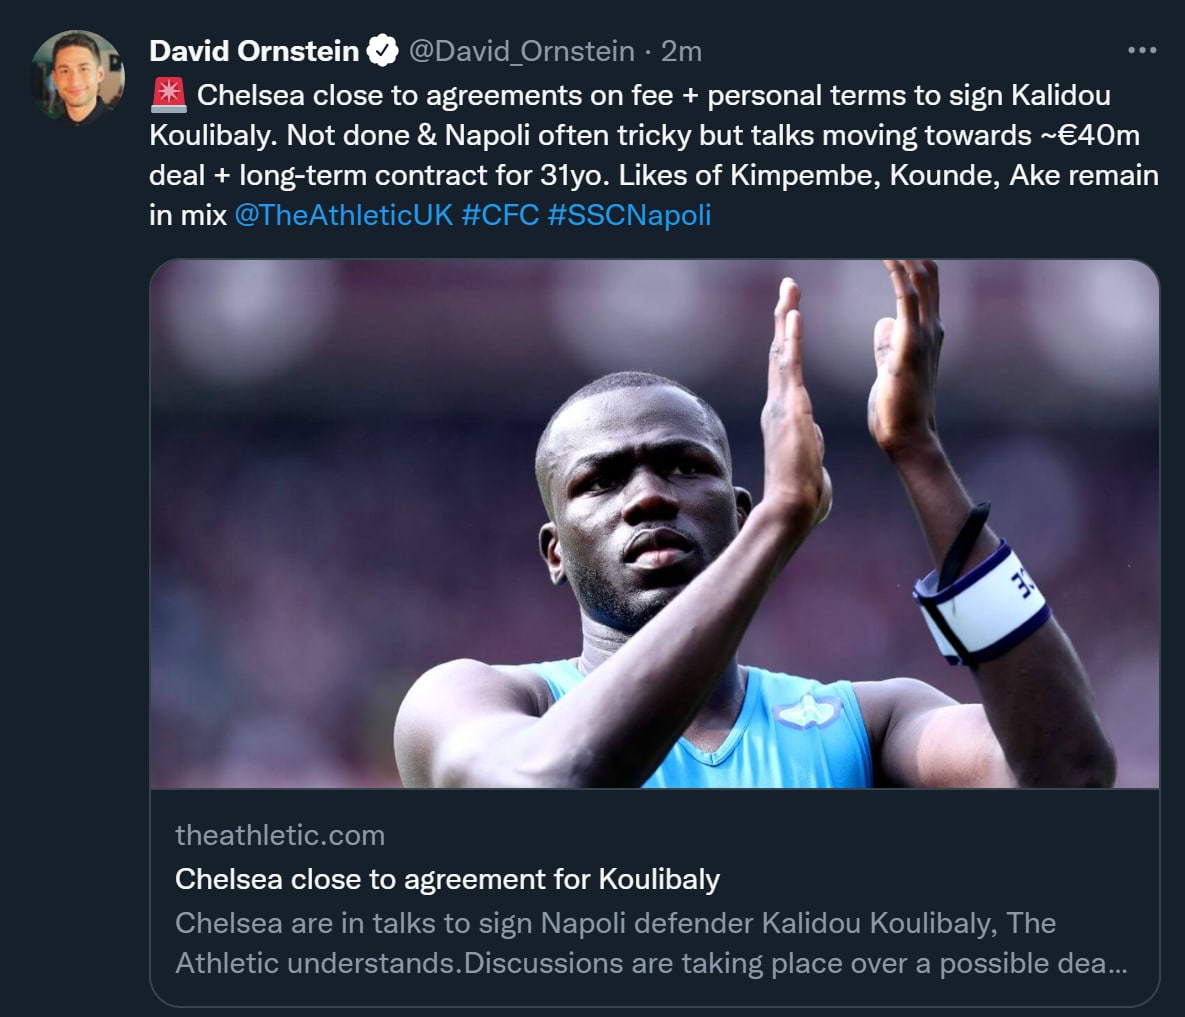Click the player's face in the photo

click(640, 500)
